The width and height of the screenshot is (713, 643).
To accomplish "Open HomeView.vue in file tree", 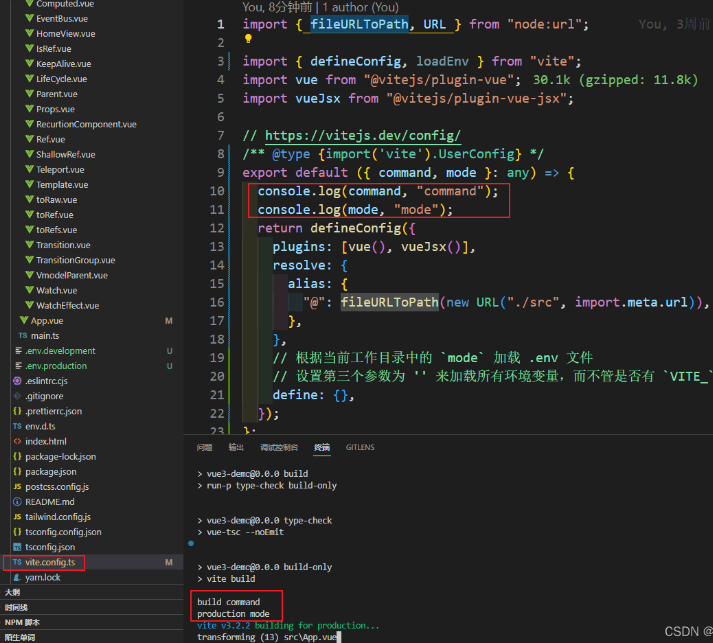I will (x=65, y=34).
